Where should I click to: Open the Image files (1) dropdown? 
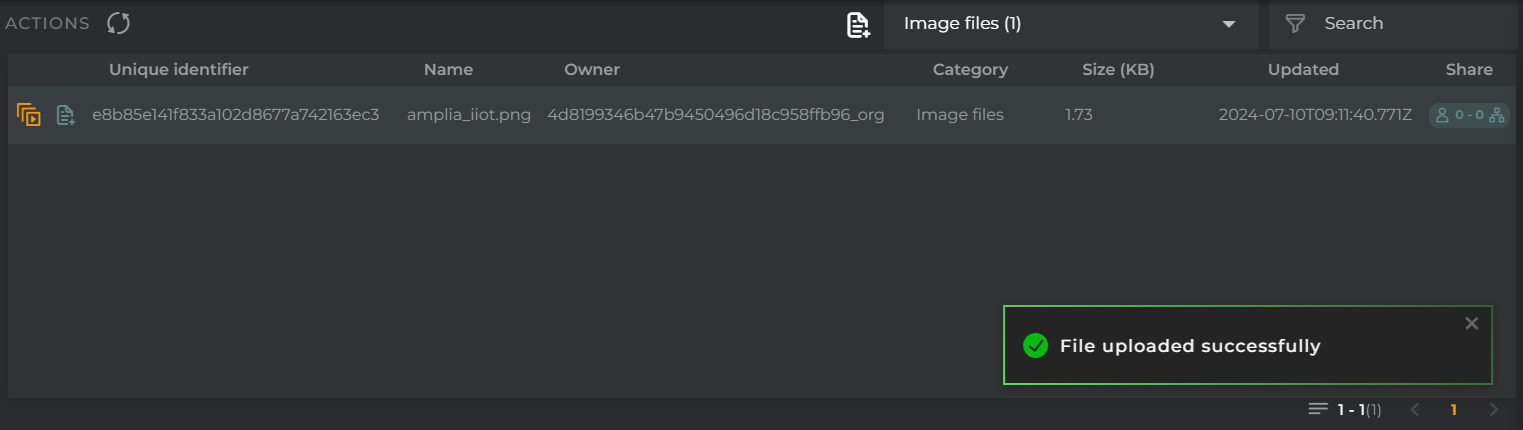coord(1071,24)
